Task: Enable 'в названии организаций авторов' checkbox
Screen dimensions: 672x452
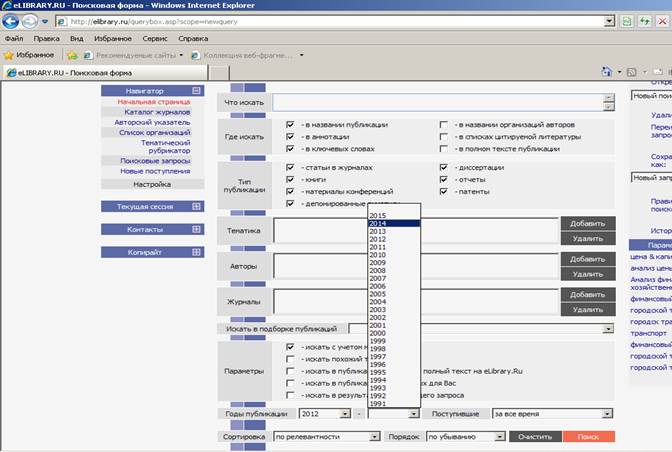Action: click(x=444, y=125)
